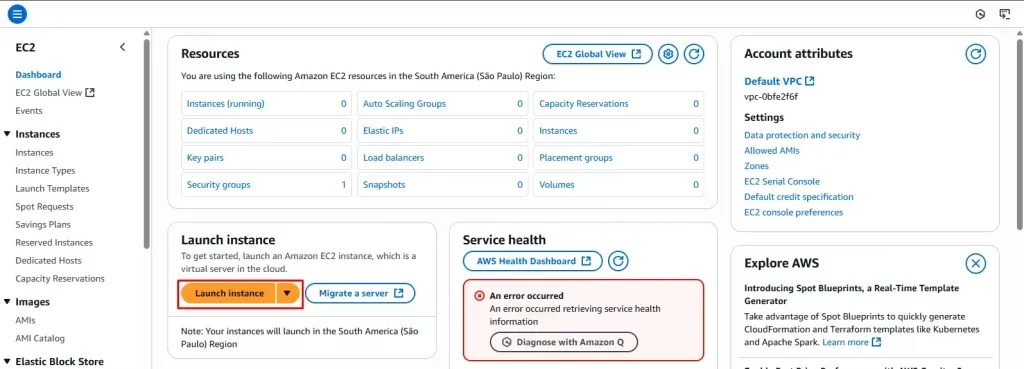The height and width of the screenshot is (369, 1024).
Task: Collapse the Elastic Block Store section
Action: [8, 362]
